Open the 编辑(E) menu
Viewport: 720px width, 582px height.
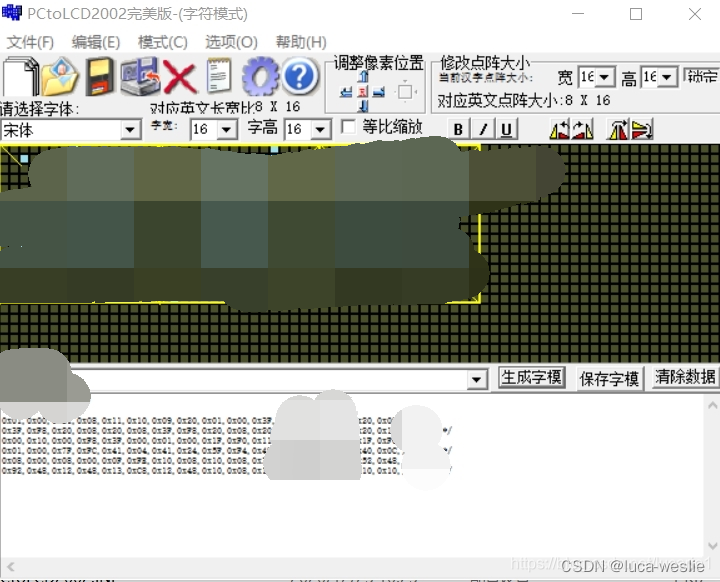pos(96,42)
